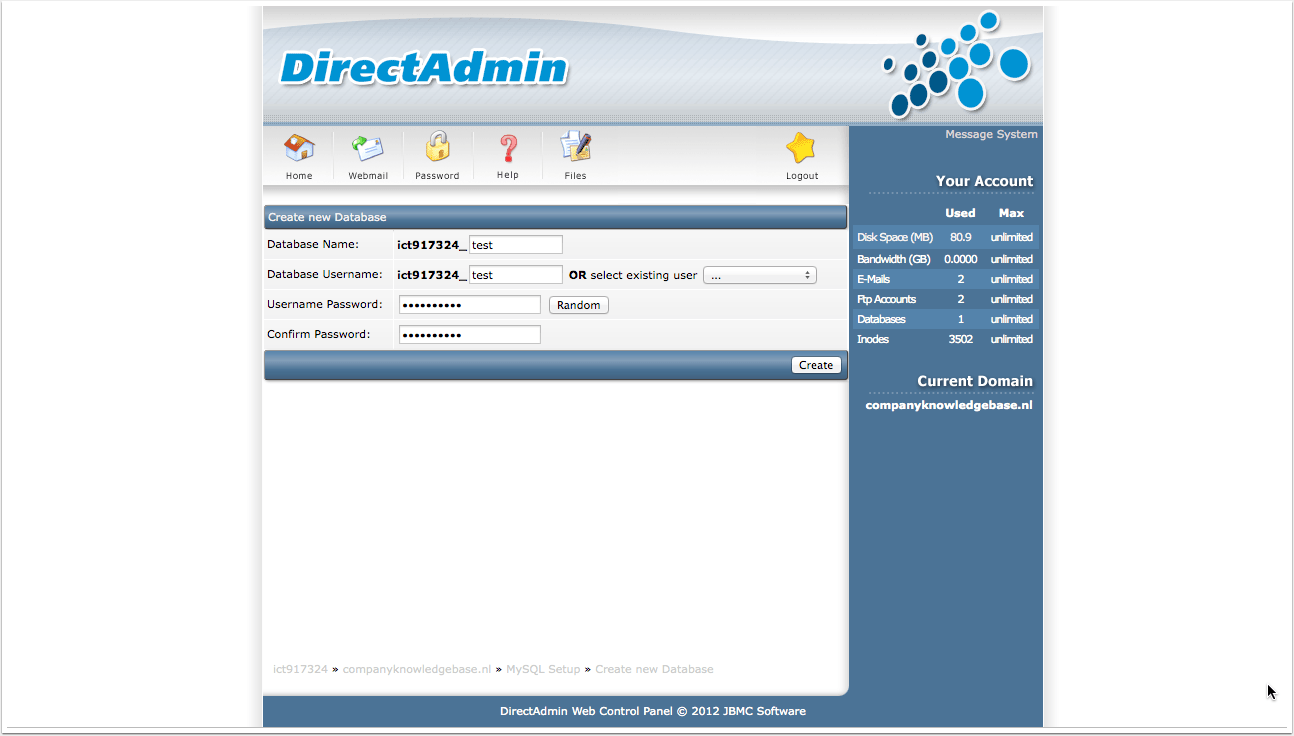This screenshot has width=1294, height=736.
Task: Click the Inodes row label
Action: pyautogui.click(x=873, y=339)
